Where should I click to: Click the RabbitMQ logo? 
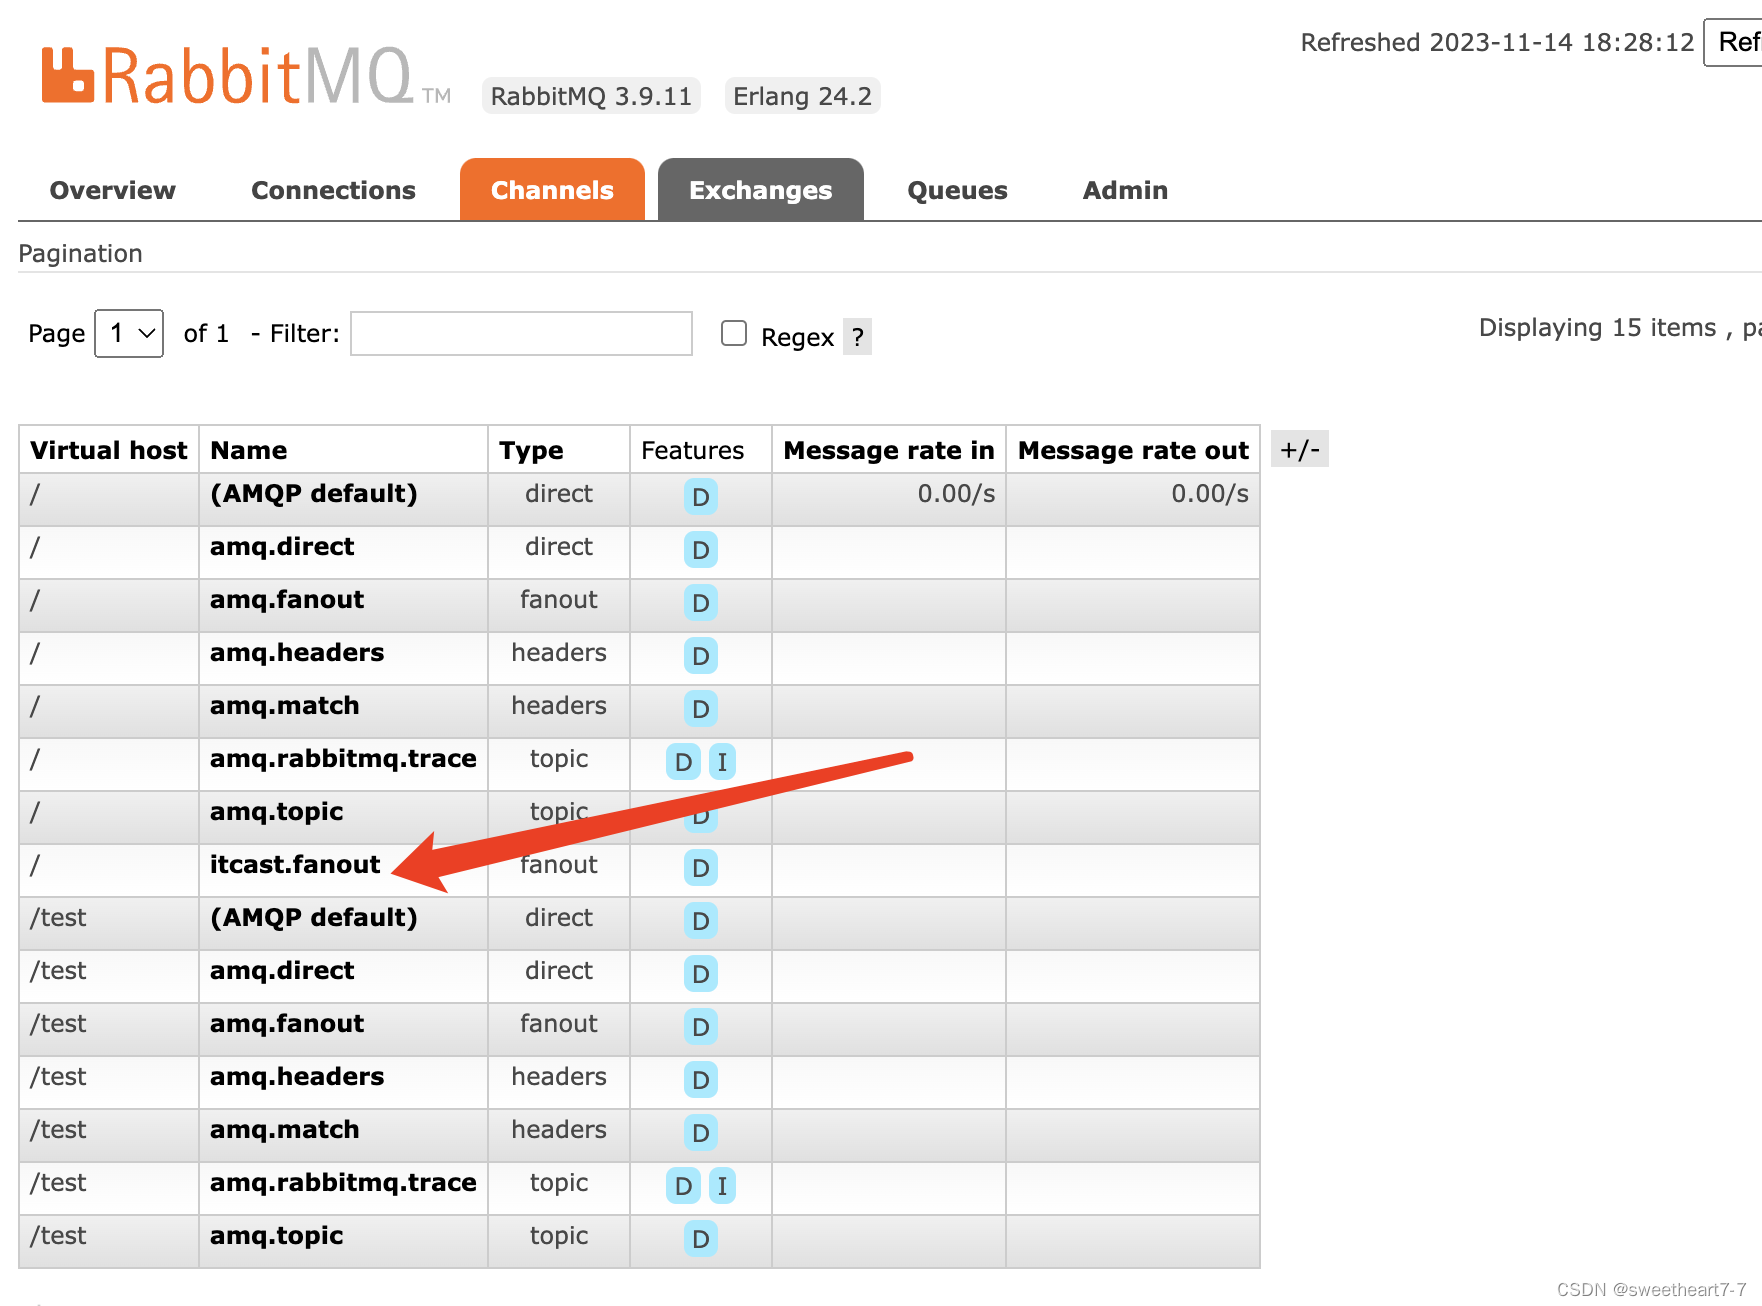(x=246, y=76)
